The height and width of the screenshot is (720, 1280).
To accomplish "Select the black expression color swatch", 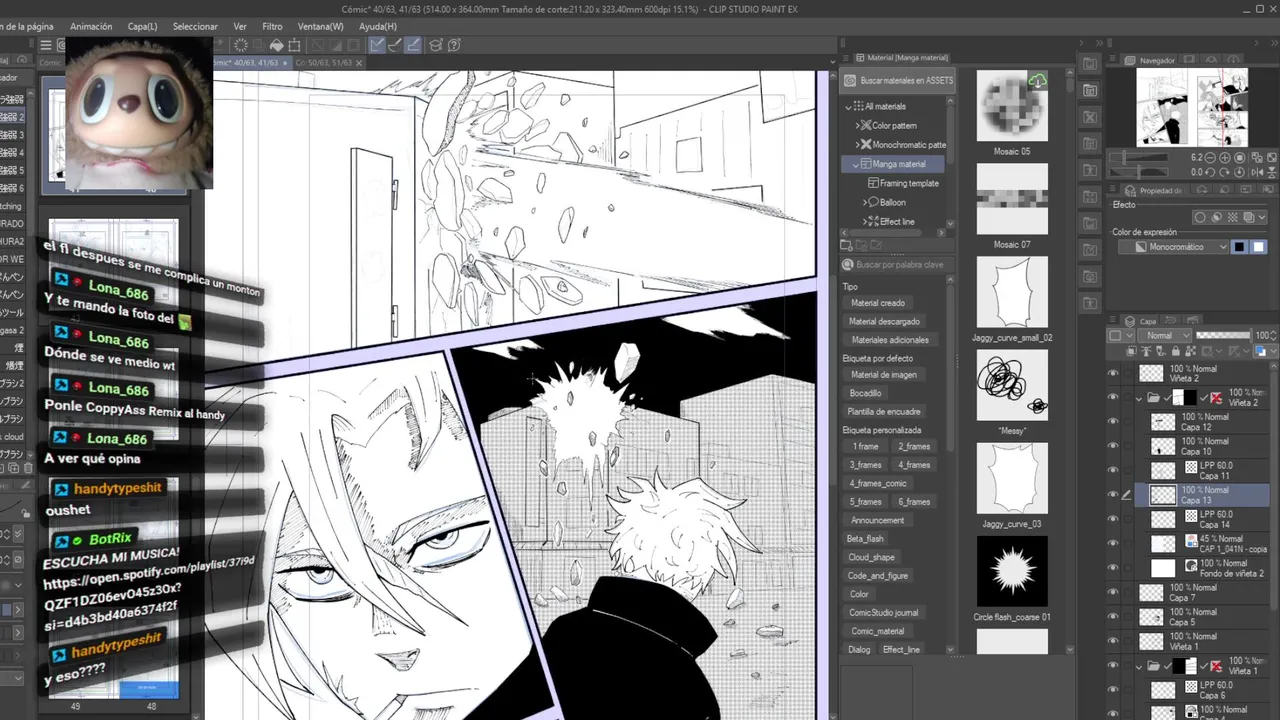I will 1239,247.
